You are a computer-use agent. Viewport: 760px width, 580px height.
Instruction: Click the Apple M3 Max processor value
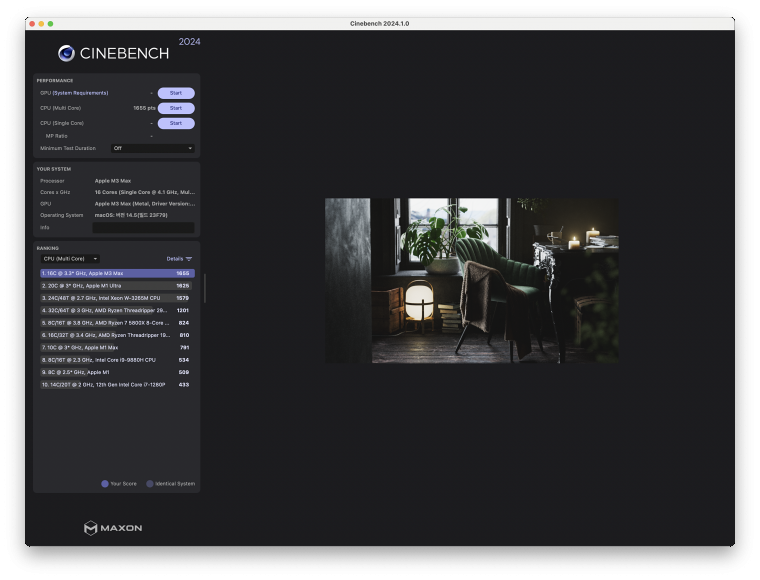tap(113, 181)
